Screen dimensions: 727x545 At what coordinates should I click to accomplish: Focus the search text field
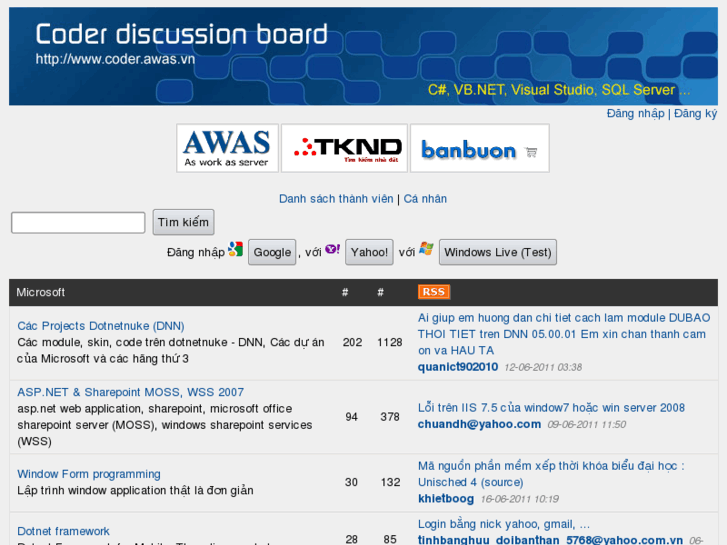[78, 223]
